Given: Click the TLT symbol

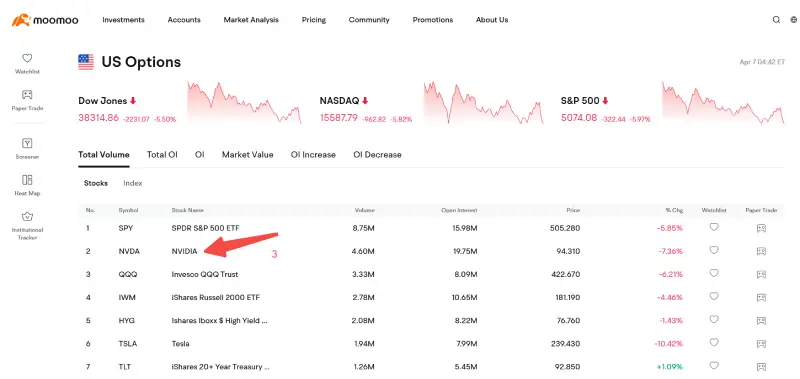Looking at the screenshot, I should (x=125, y=367).
